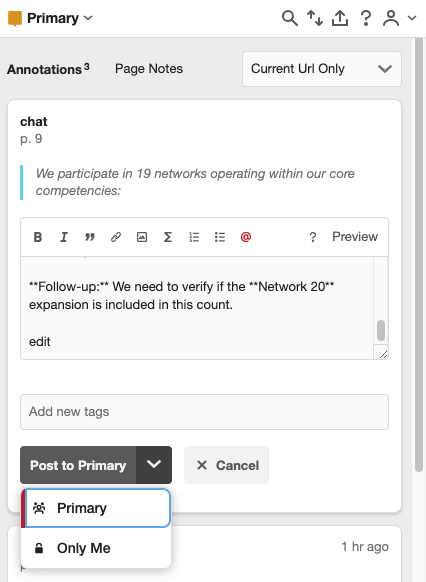Viewport: 426px width, 582px height.
Task: Click the quoted highlight text
Action: pos(195,182)
